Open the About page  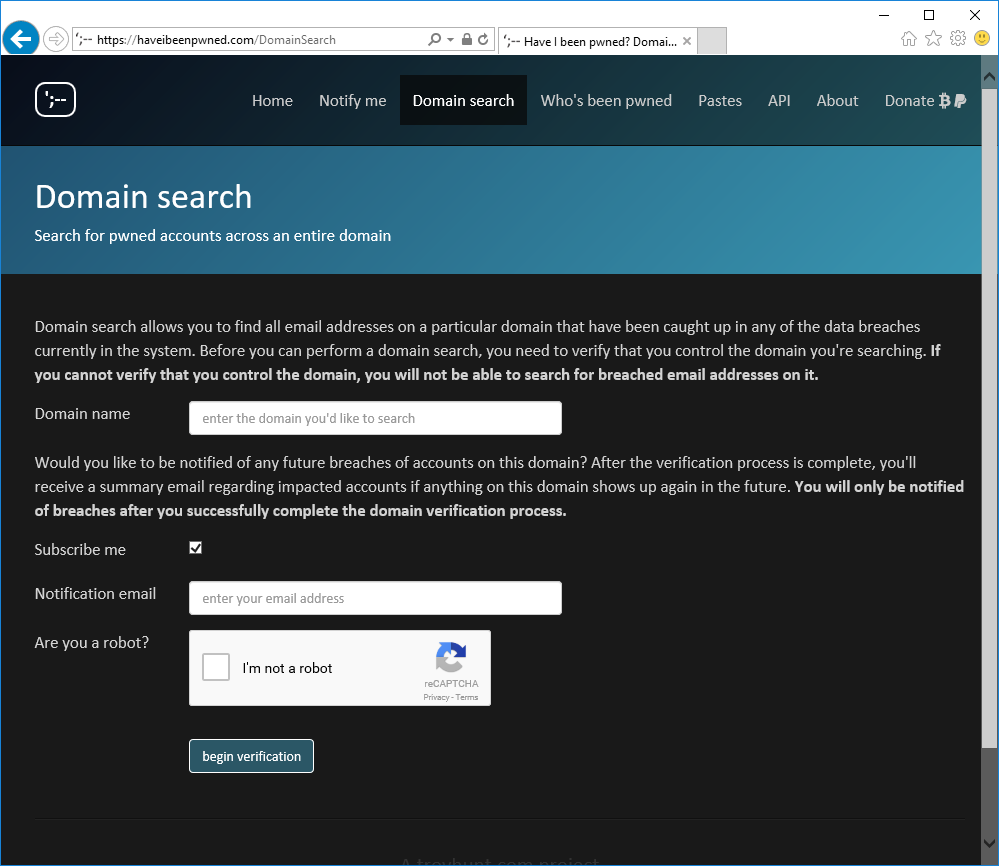[837, 101]
